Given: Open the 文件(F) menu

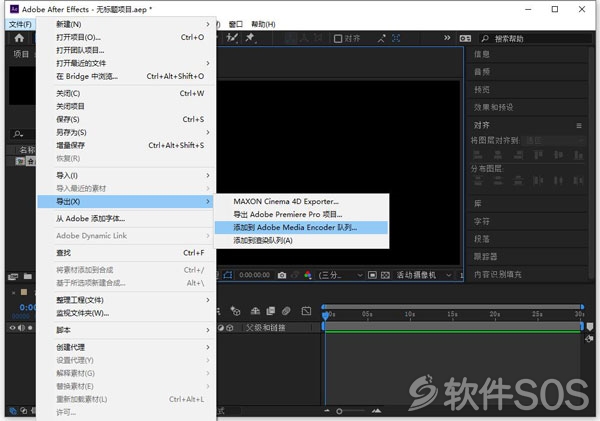Looking at the screenshot, I should tap(20, 24).
